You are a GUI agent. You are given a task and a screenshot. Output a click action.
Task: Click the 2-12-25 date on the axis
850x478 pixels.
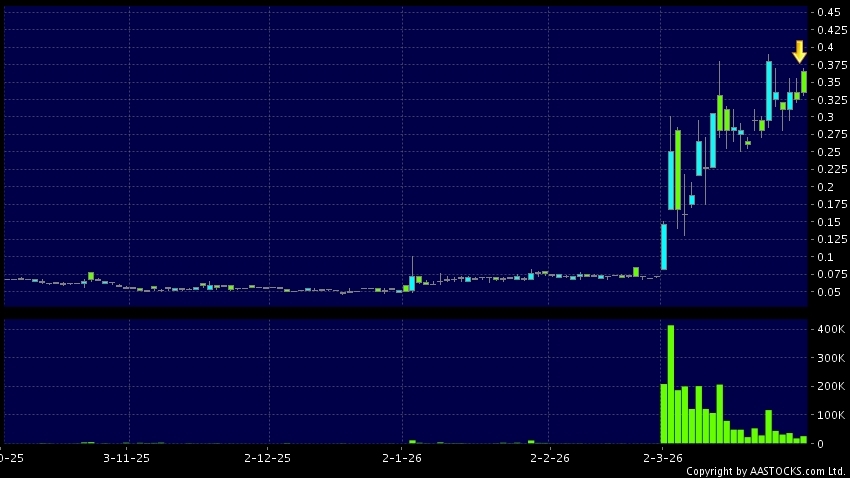pyautogui.click(x=267, y=457)
